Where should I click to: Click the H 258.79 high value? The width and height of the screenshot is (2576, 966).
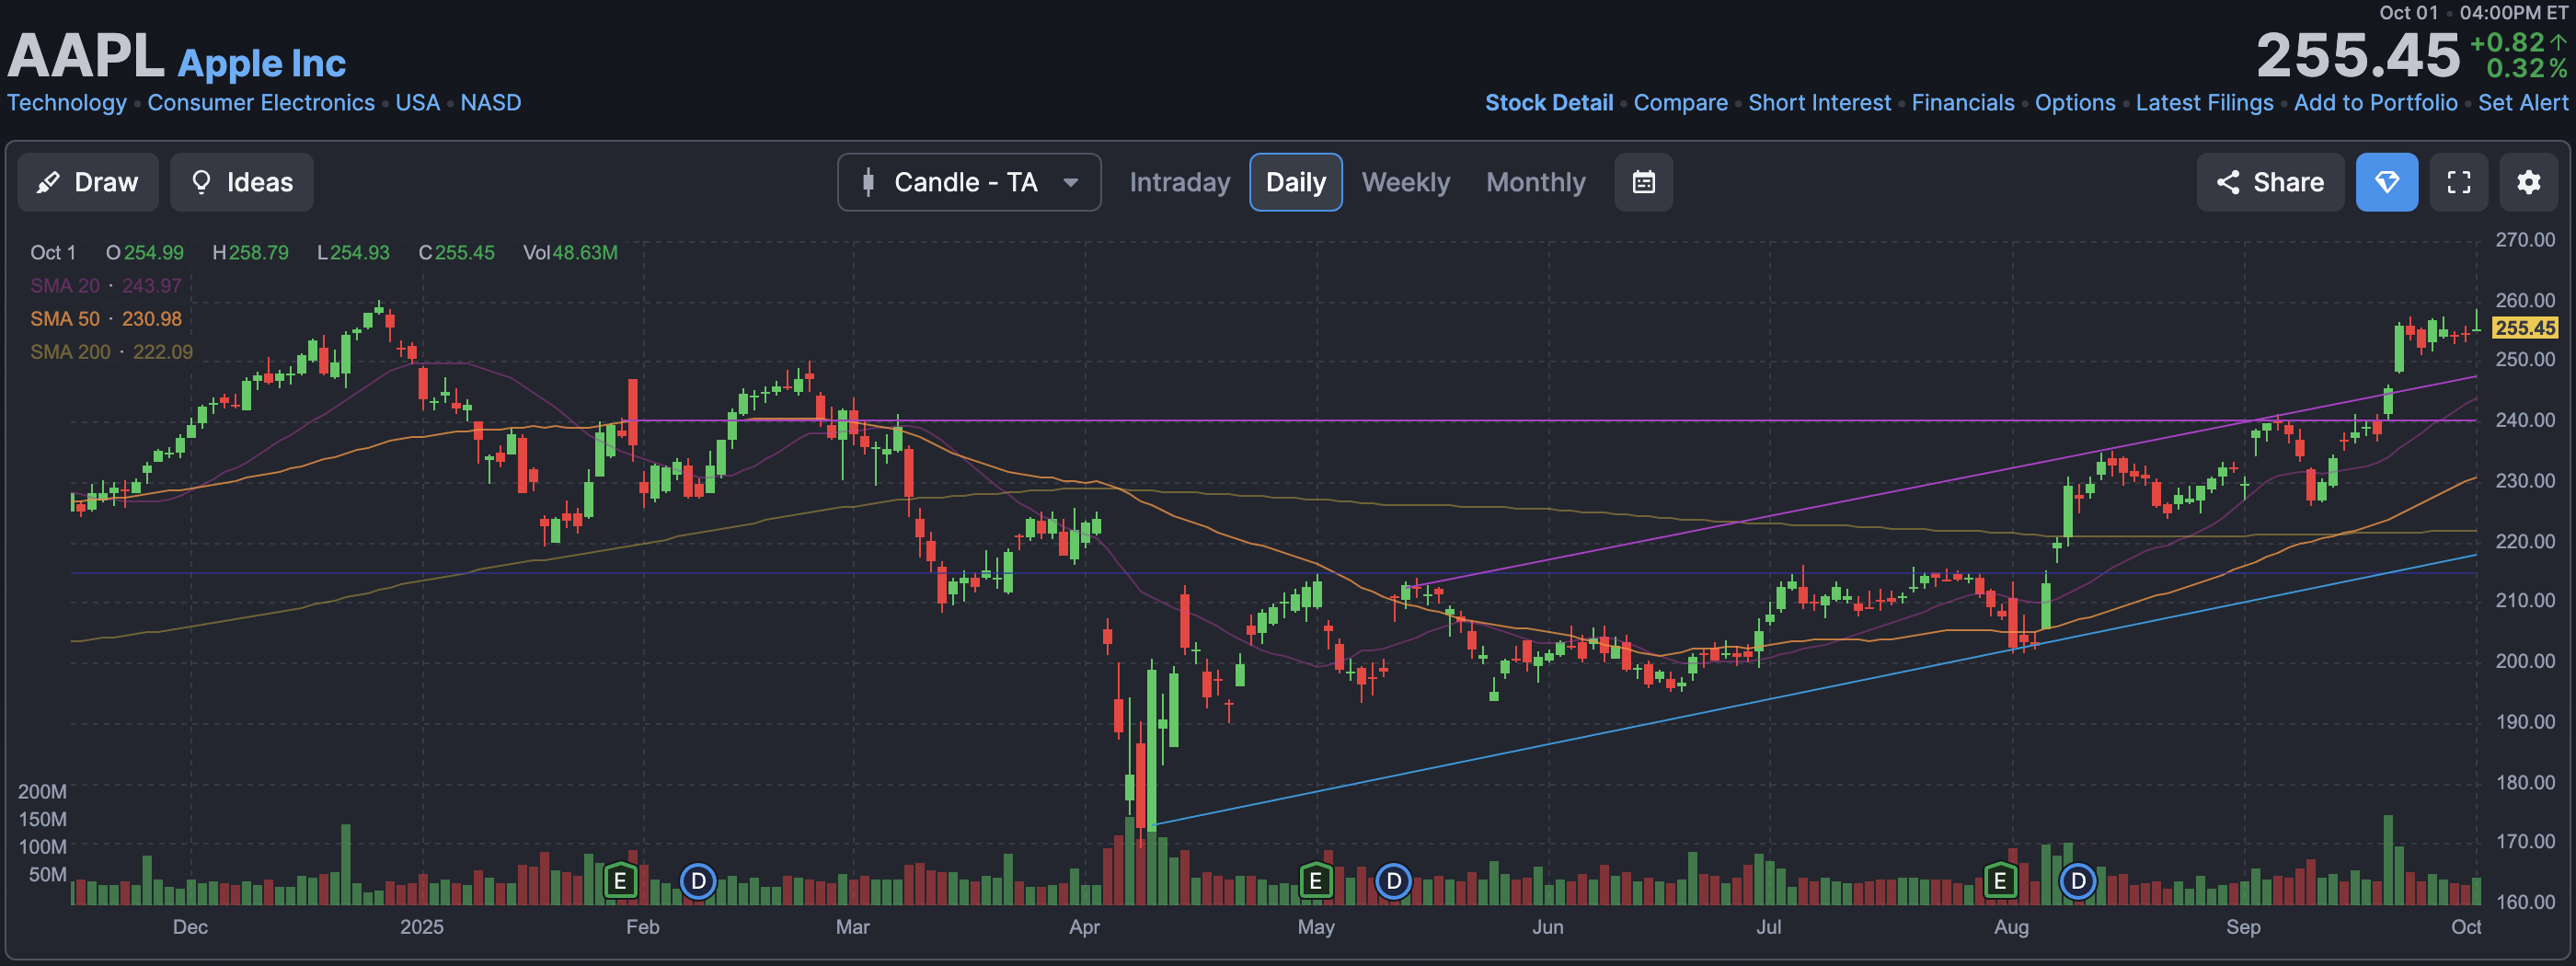click(250, 252)
